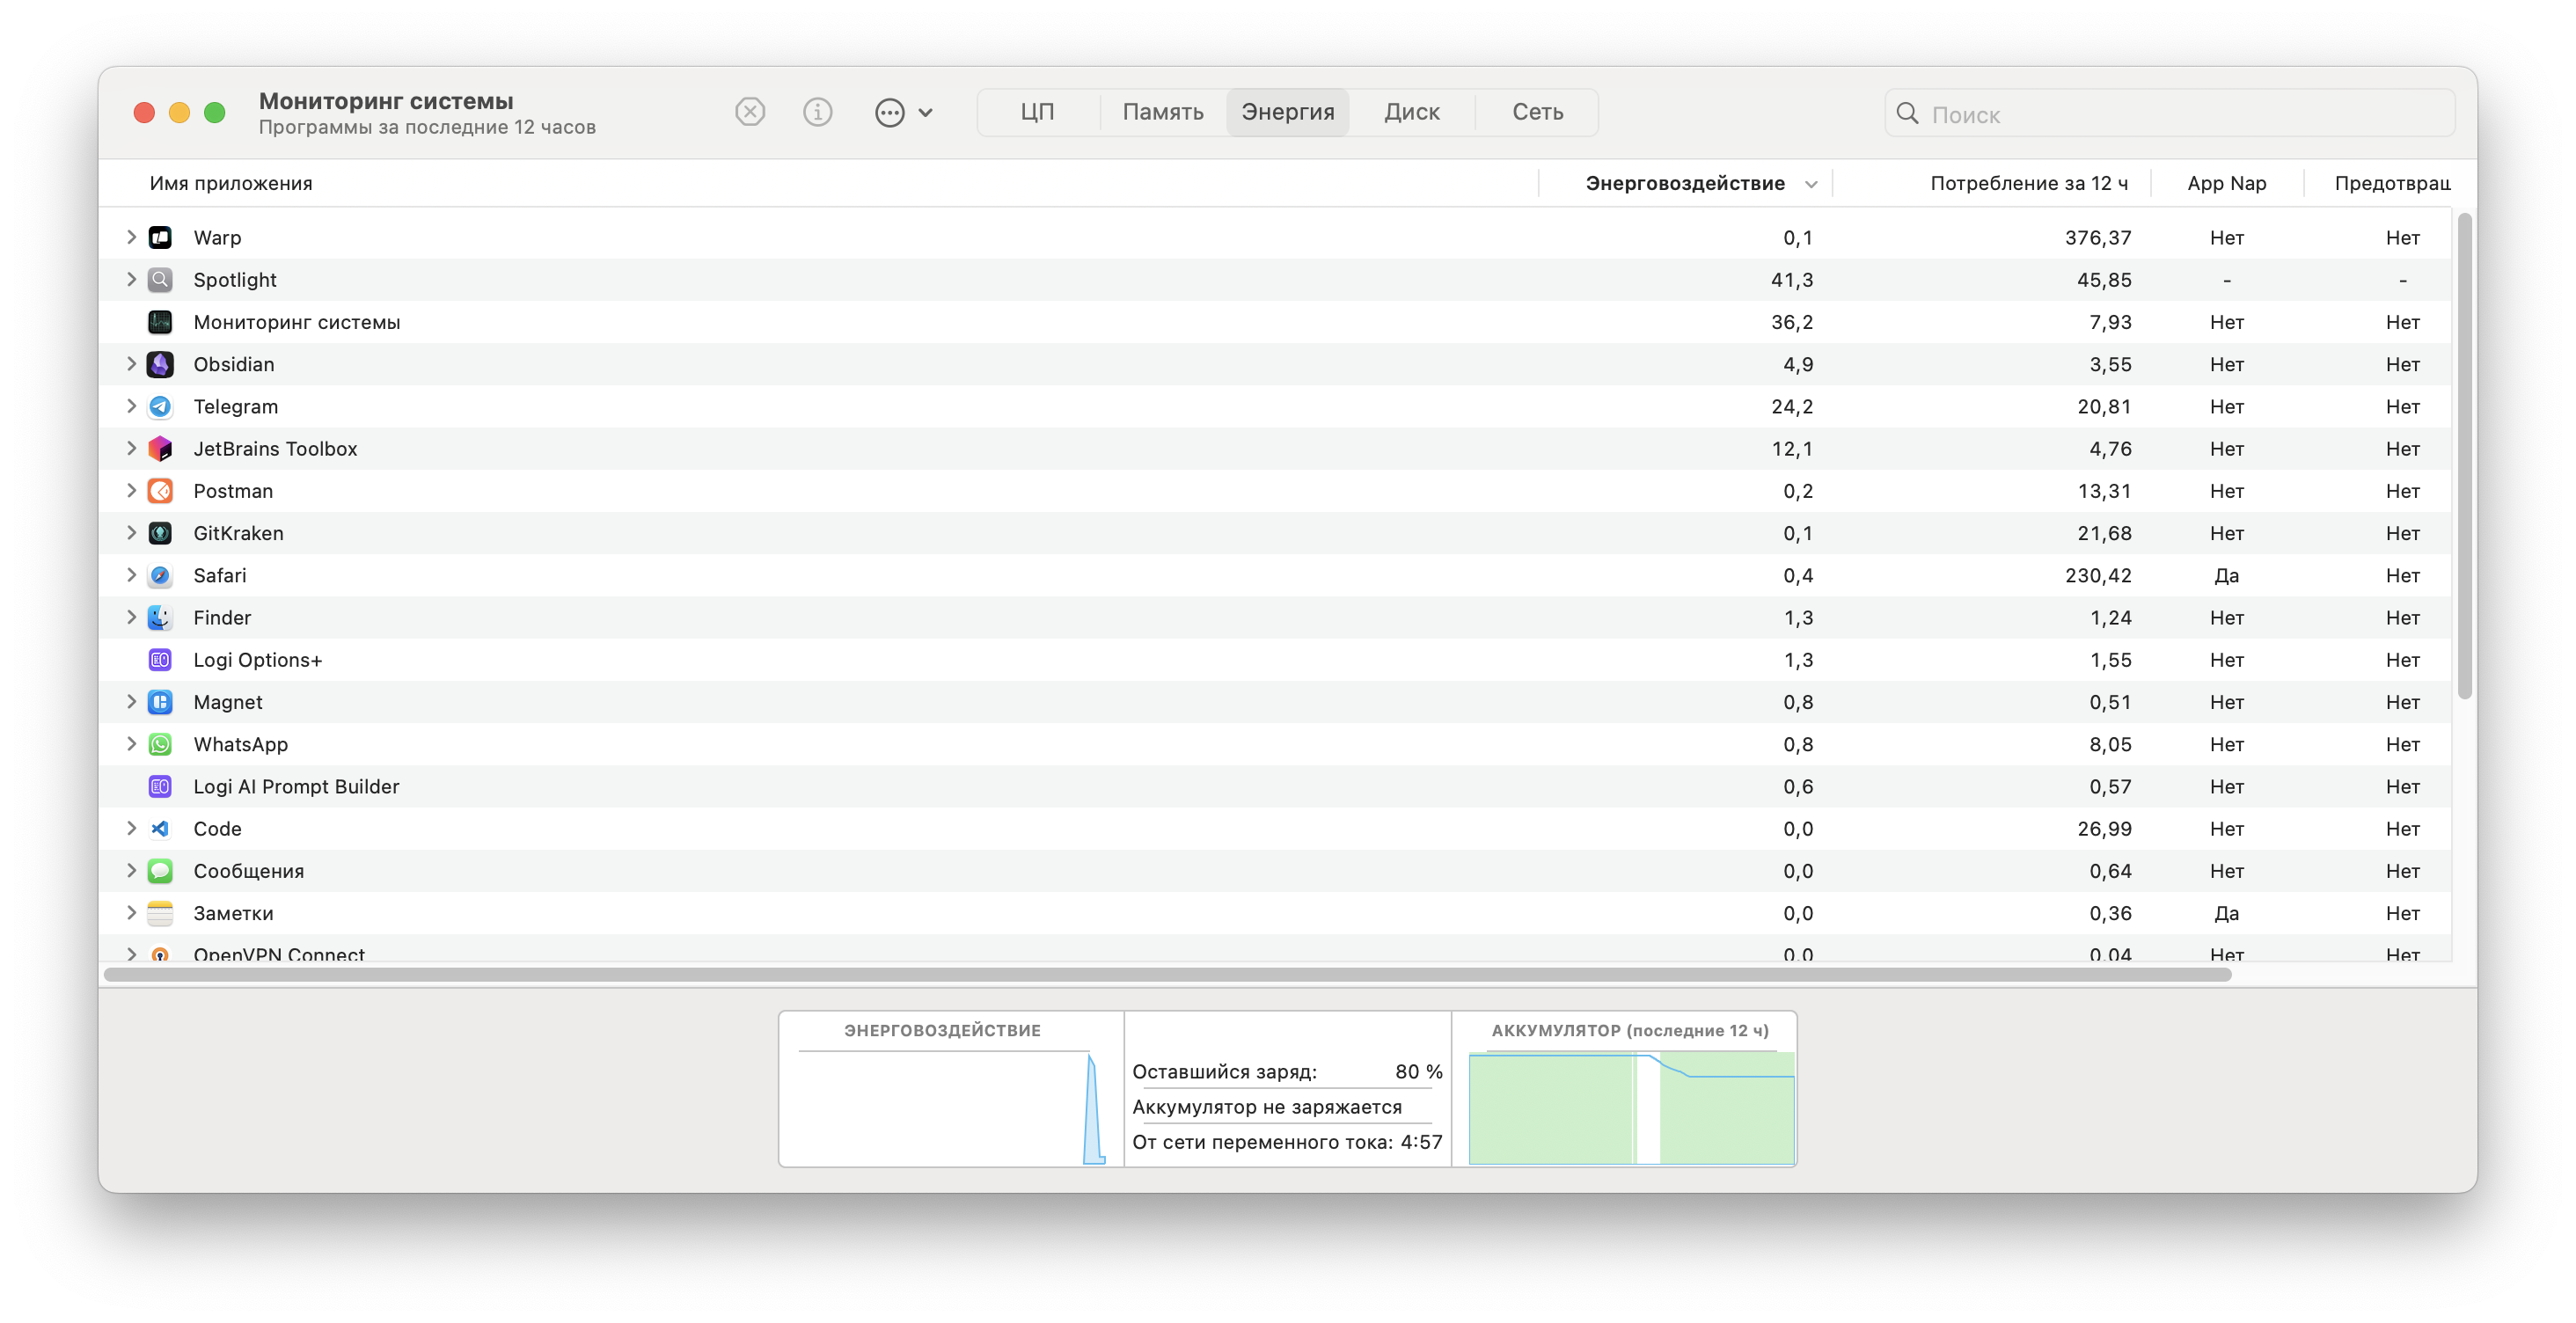Switch to the ЦП tab
The image size is (2576, 1323).
[1037, 112]
